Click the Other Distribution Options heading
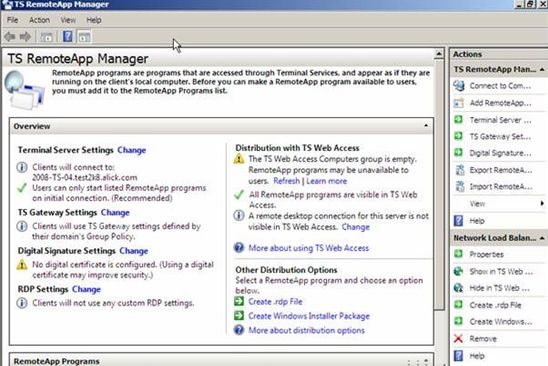Viewport: 548px width, 366px height. (x=286, y=270)
